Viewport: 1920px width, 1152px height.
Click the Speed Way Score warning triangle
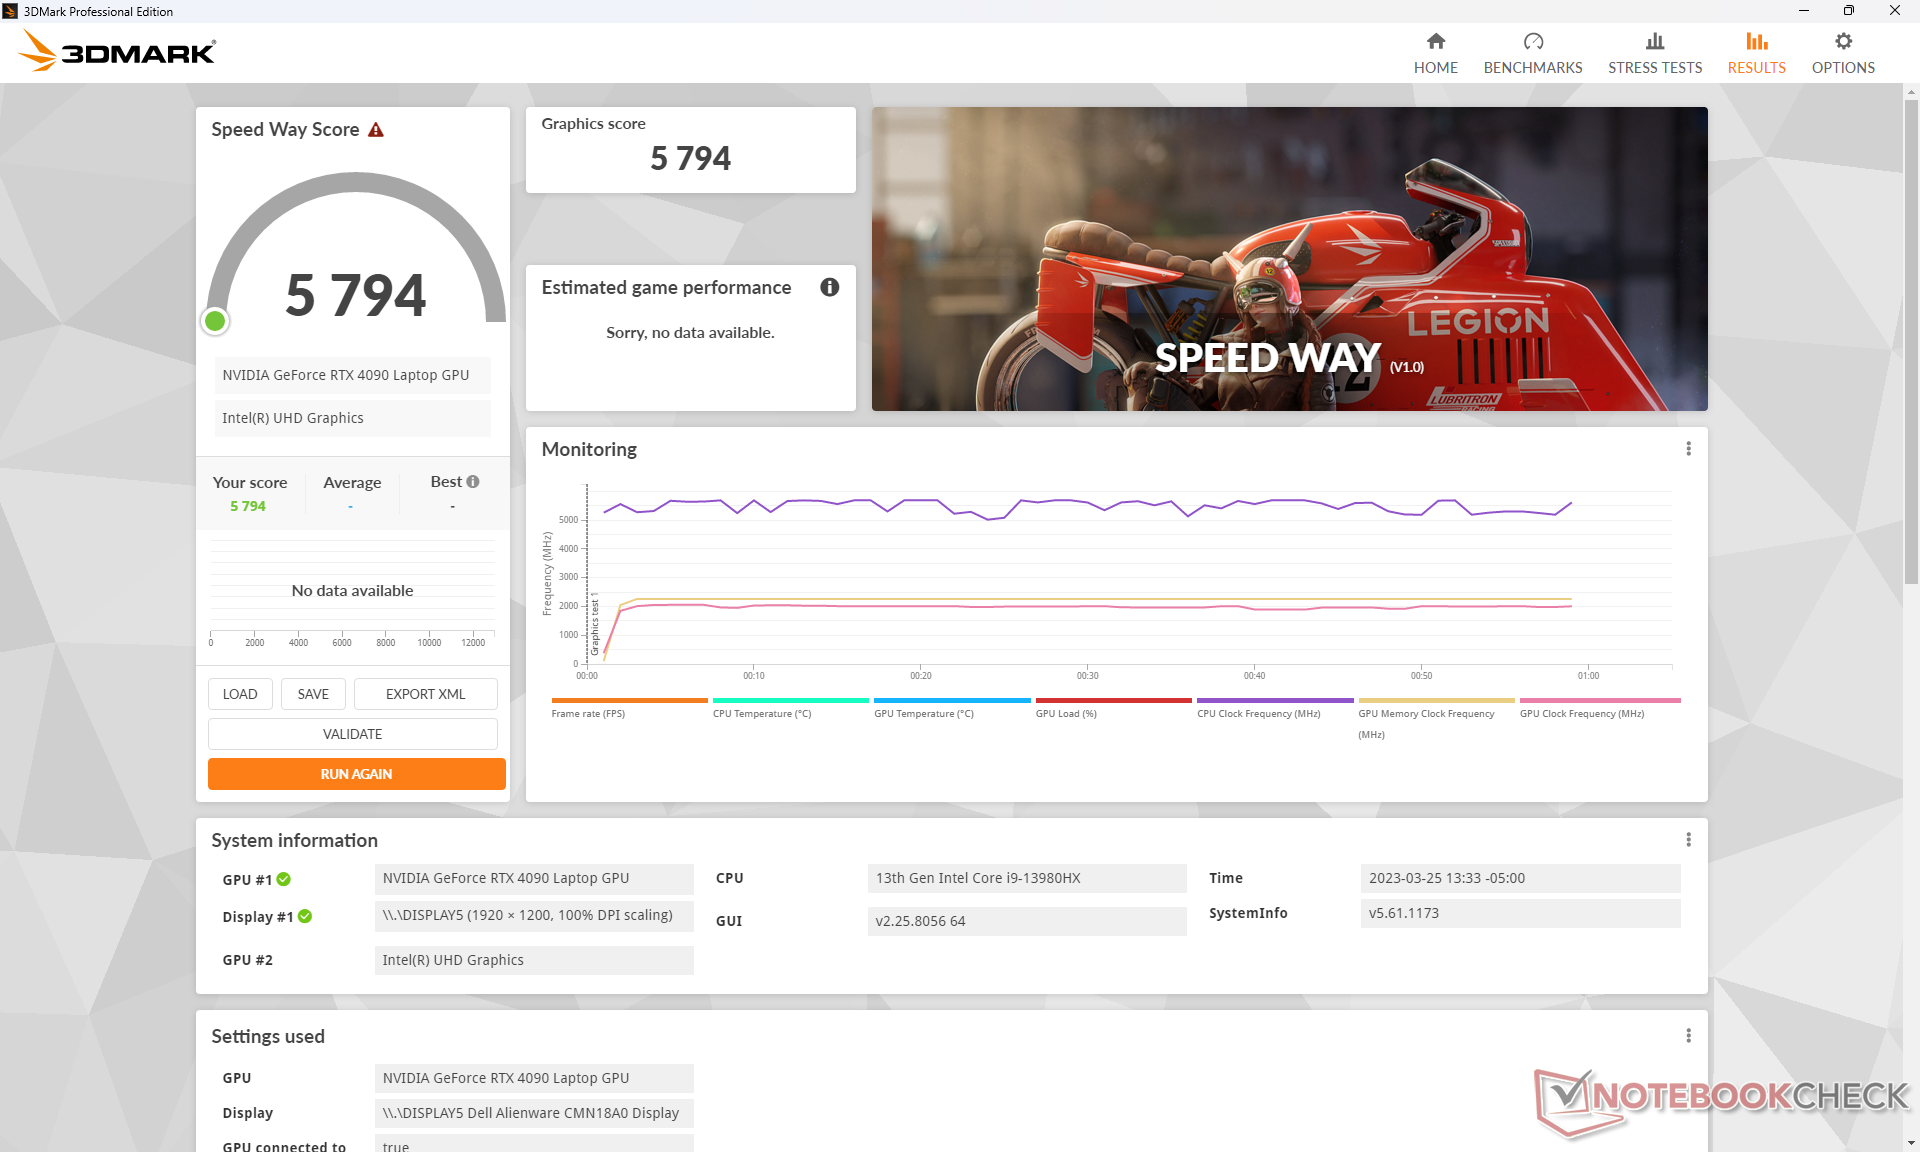pyautogui.click(x=376, y=130)
